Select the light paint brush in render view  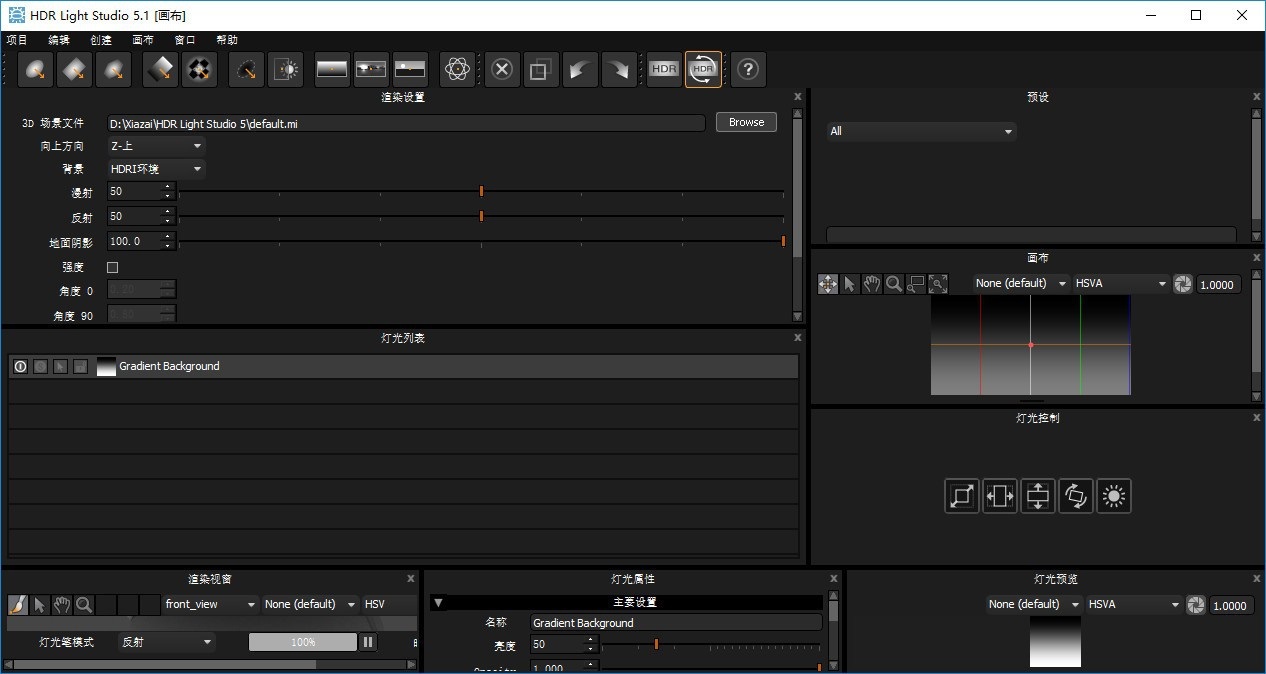(x=18, y=604)
